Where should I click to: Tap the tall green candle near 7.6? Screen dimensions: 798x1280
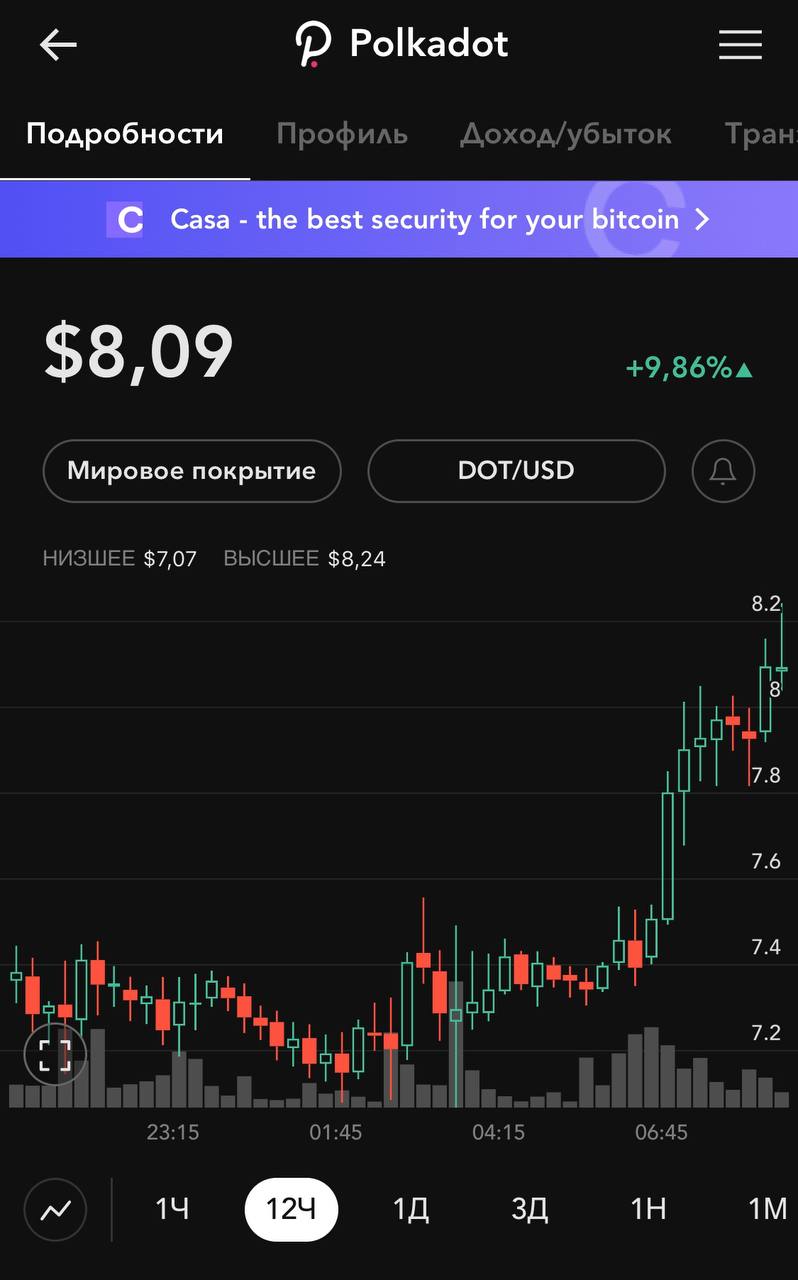(668, 855)
